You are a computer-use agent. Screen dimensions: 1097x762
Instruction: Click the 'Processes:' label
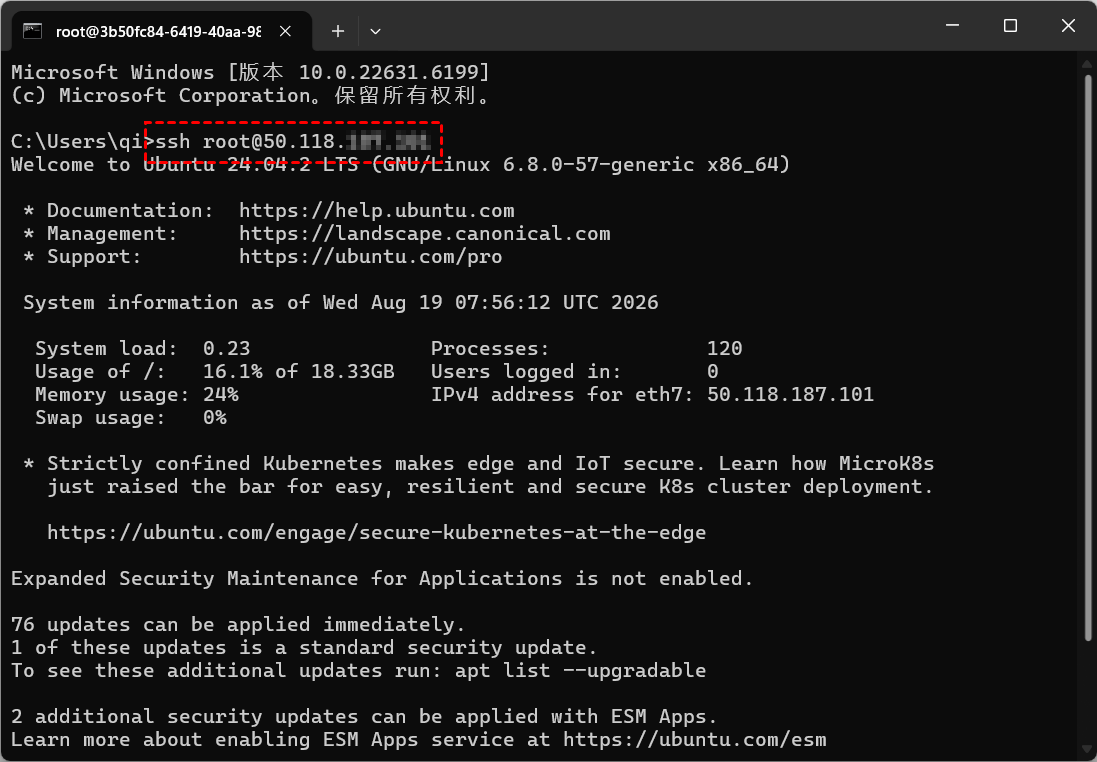tap(490, 348)
